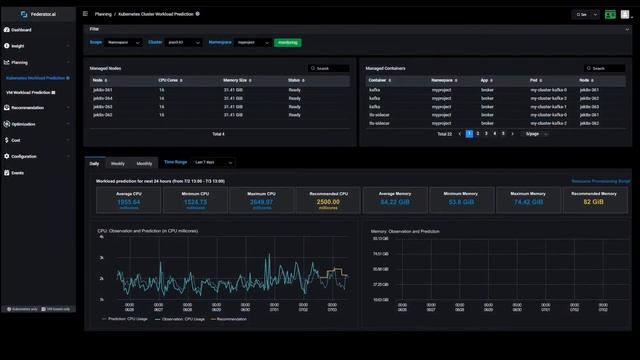Open the Dashboard menu item
640x360 pixels.
[x=21, y=30]
